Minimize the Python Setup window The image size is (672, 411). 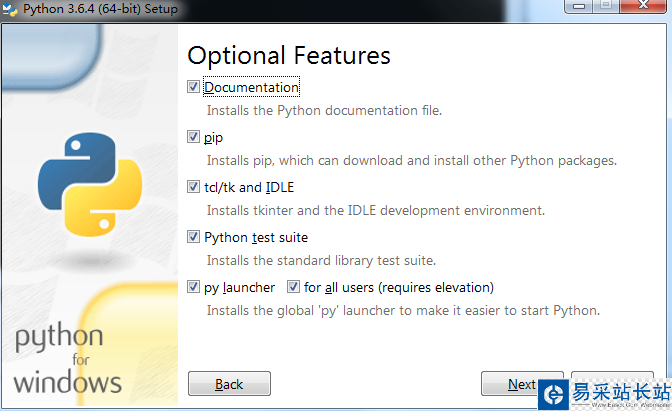pos(579,6)
